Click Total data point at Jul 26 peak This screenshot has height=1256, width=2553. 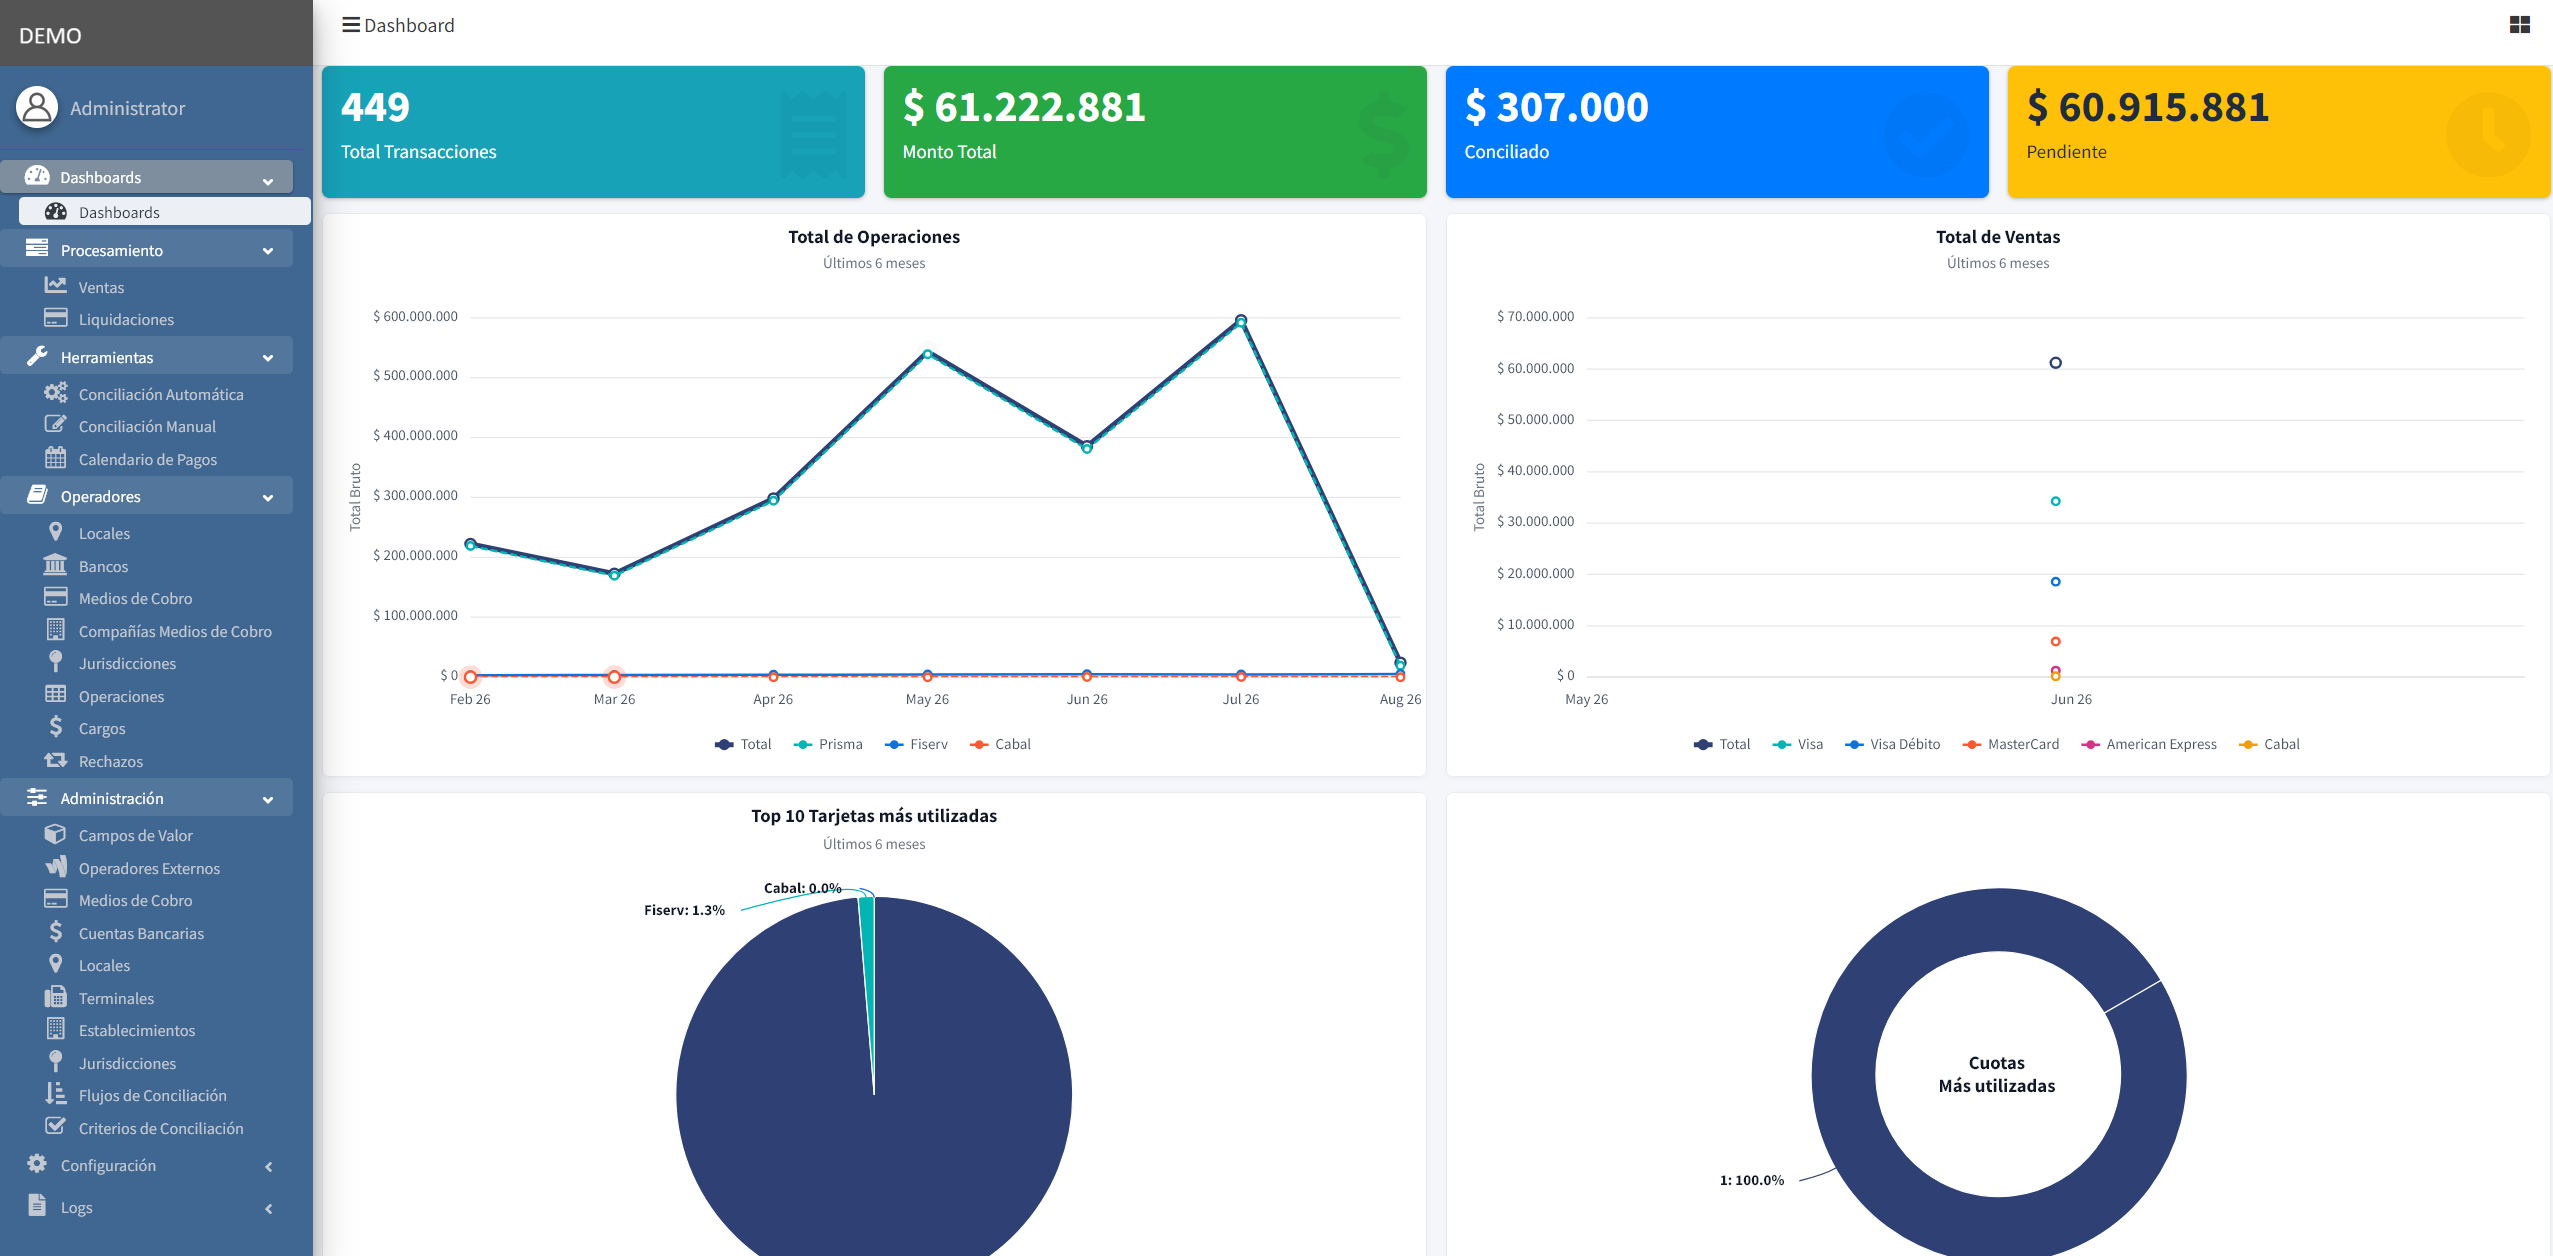(1241, 320)
